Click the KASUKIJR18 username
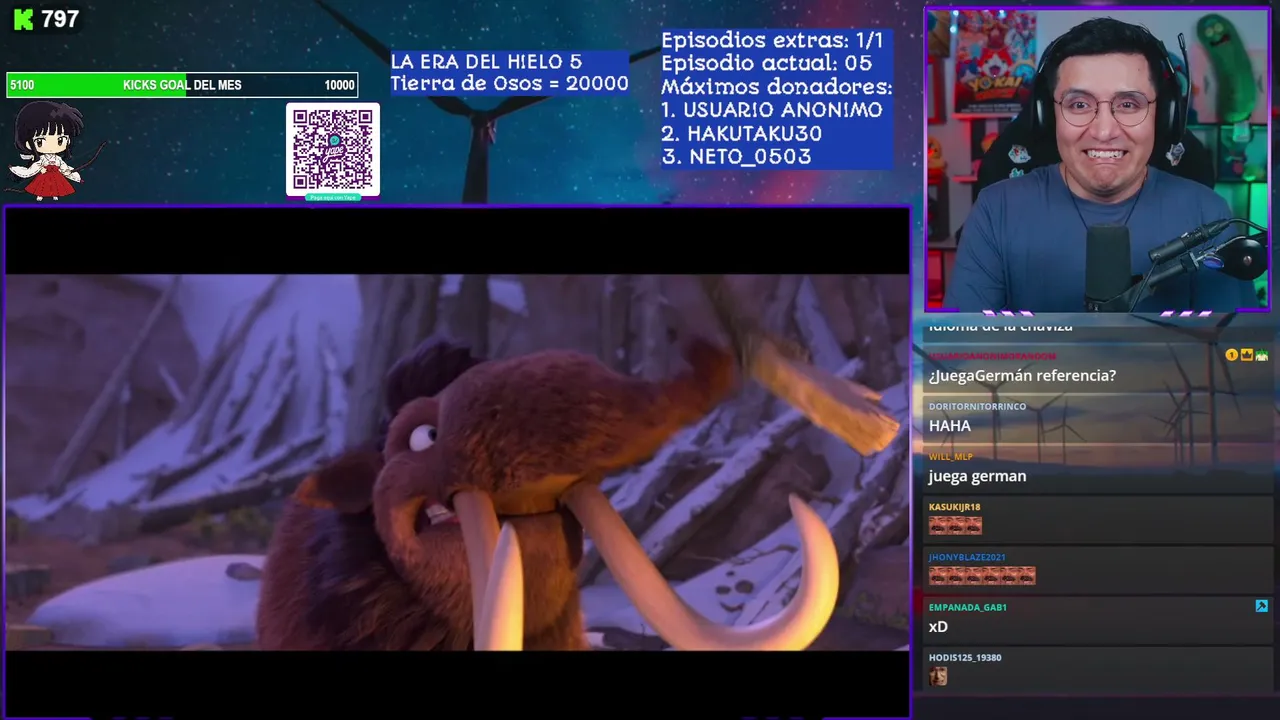Viewport: 1280px width, 720px height. coord(954,507)
